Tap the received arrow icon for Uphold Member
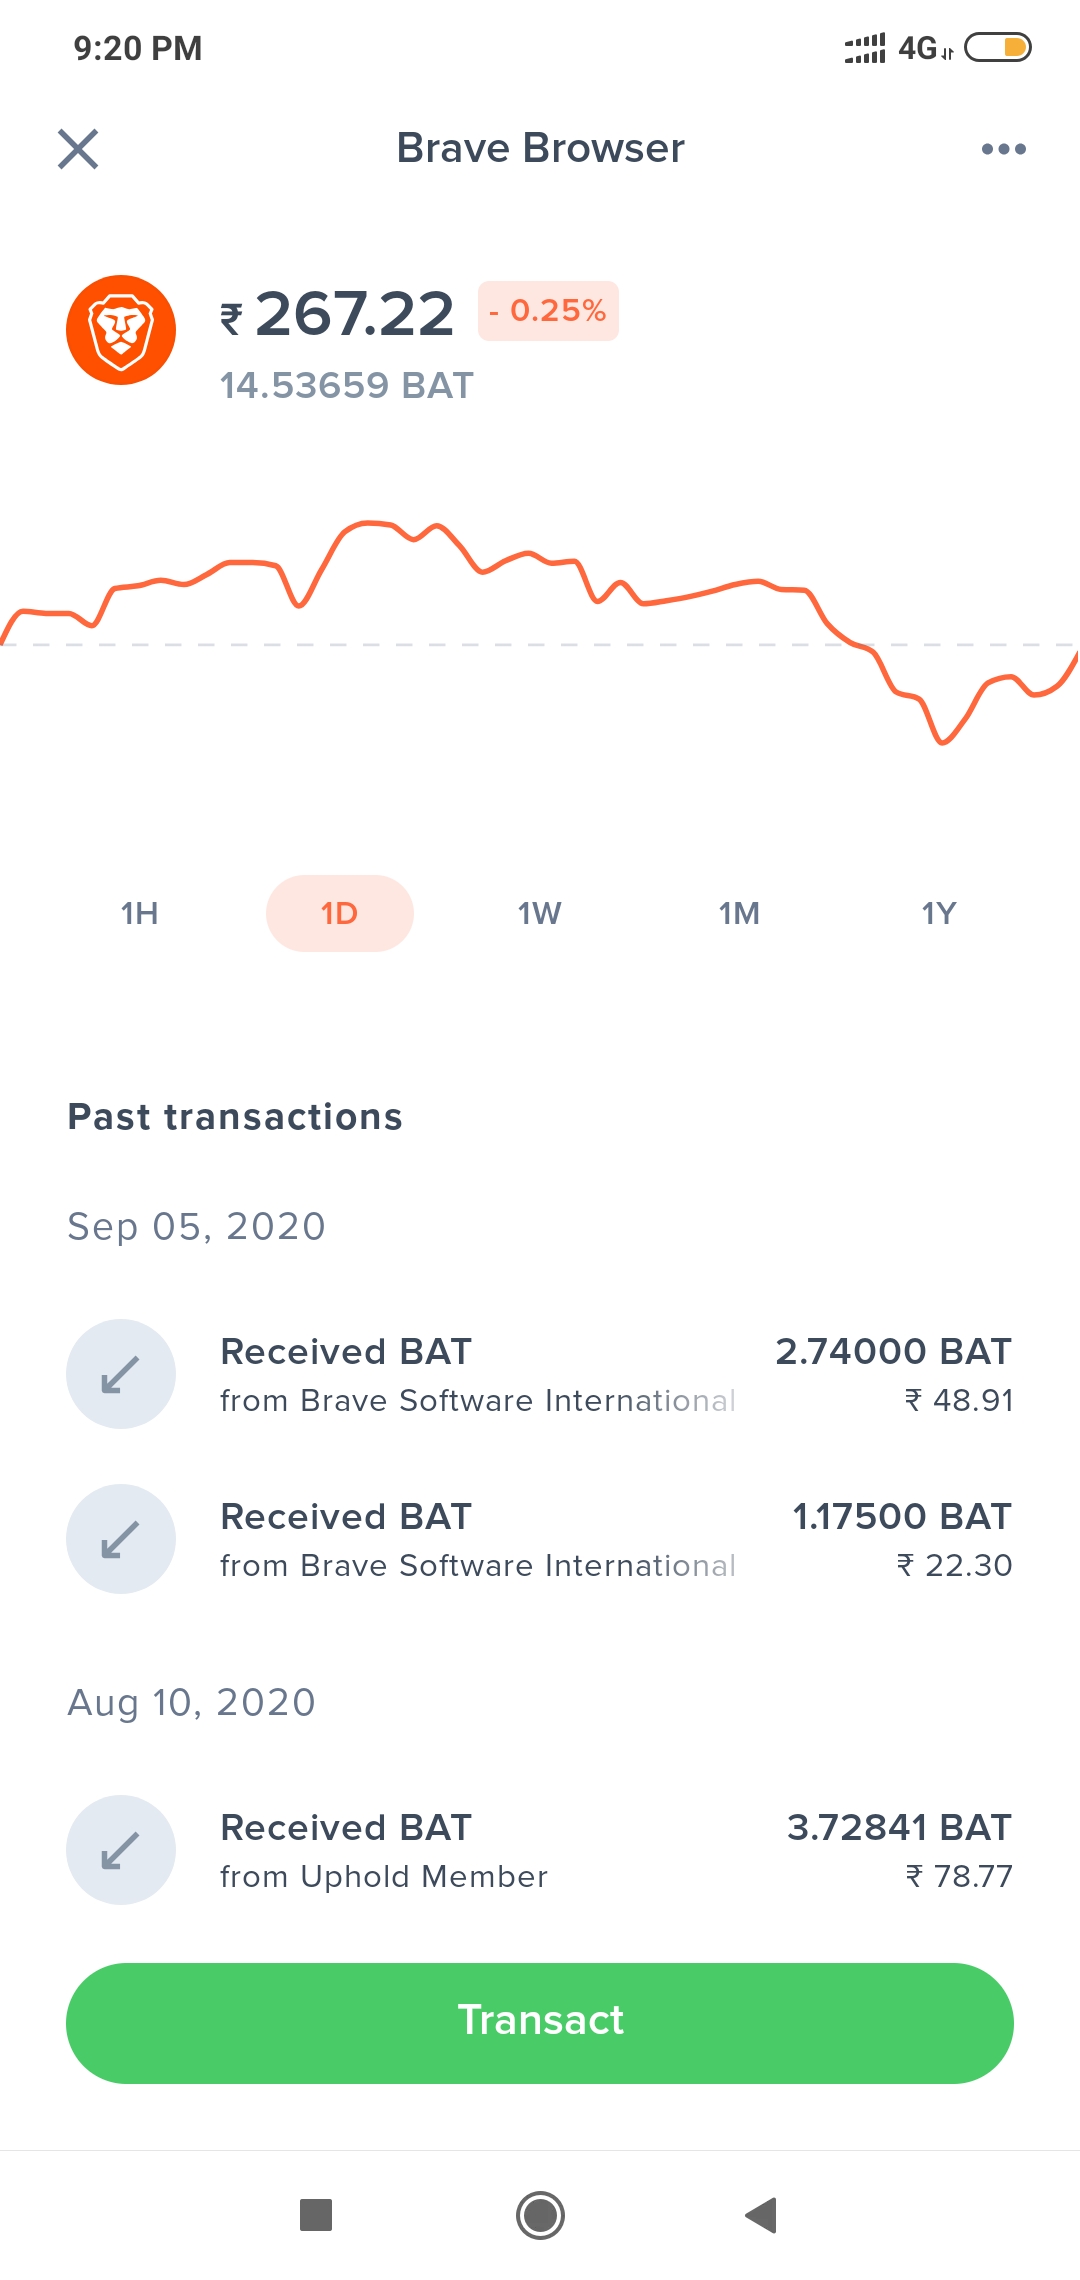The width and height of the screenshot is (1080, 2280). click(121, 1850)
